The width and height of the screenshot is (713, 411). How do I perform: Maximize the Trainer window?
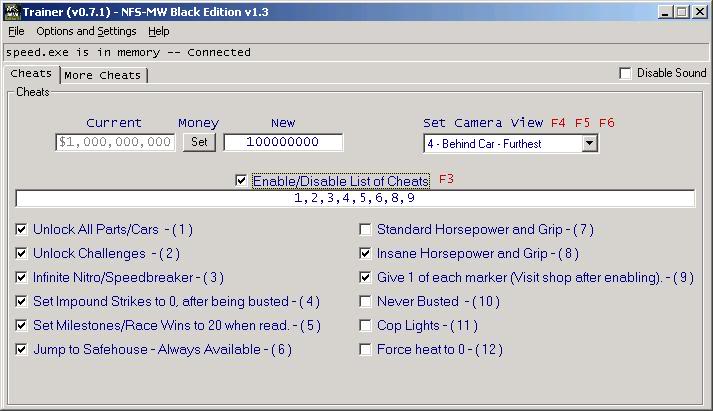[682, 12]
